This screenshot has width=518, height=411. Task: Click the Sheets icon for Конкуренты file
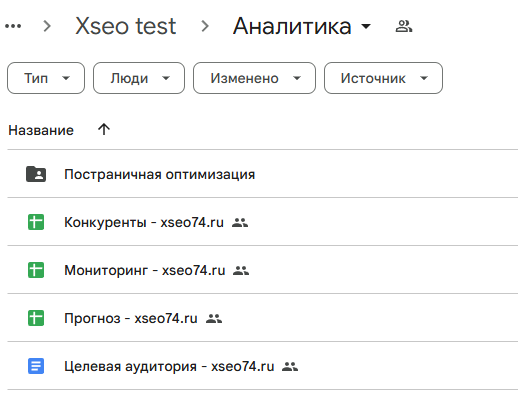(x=36, y=222)
